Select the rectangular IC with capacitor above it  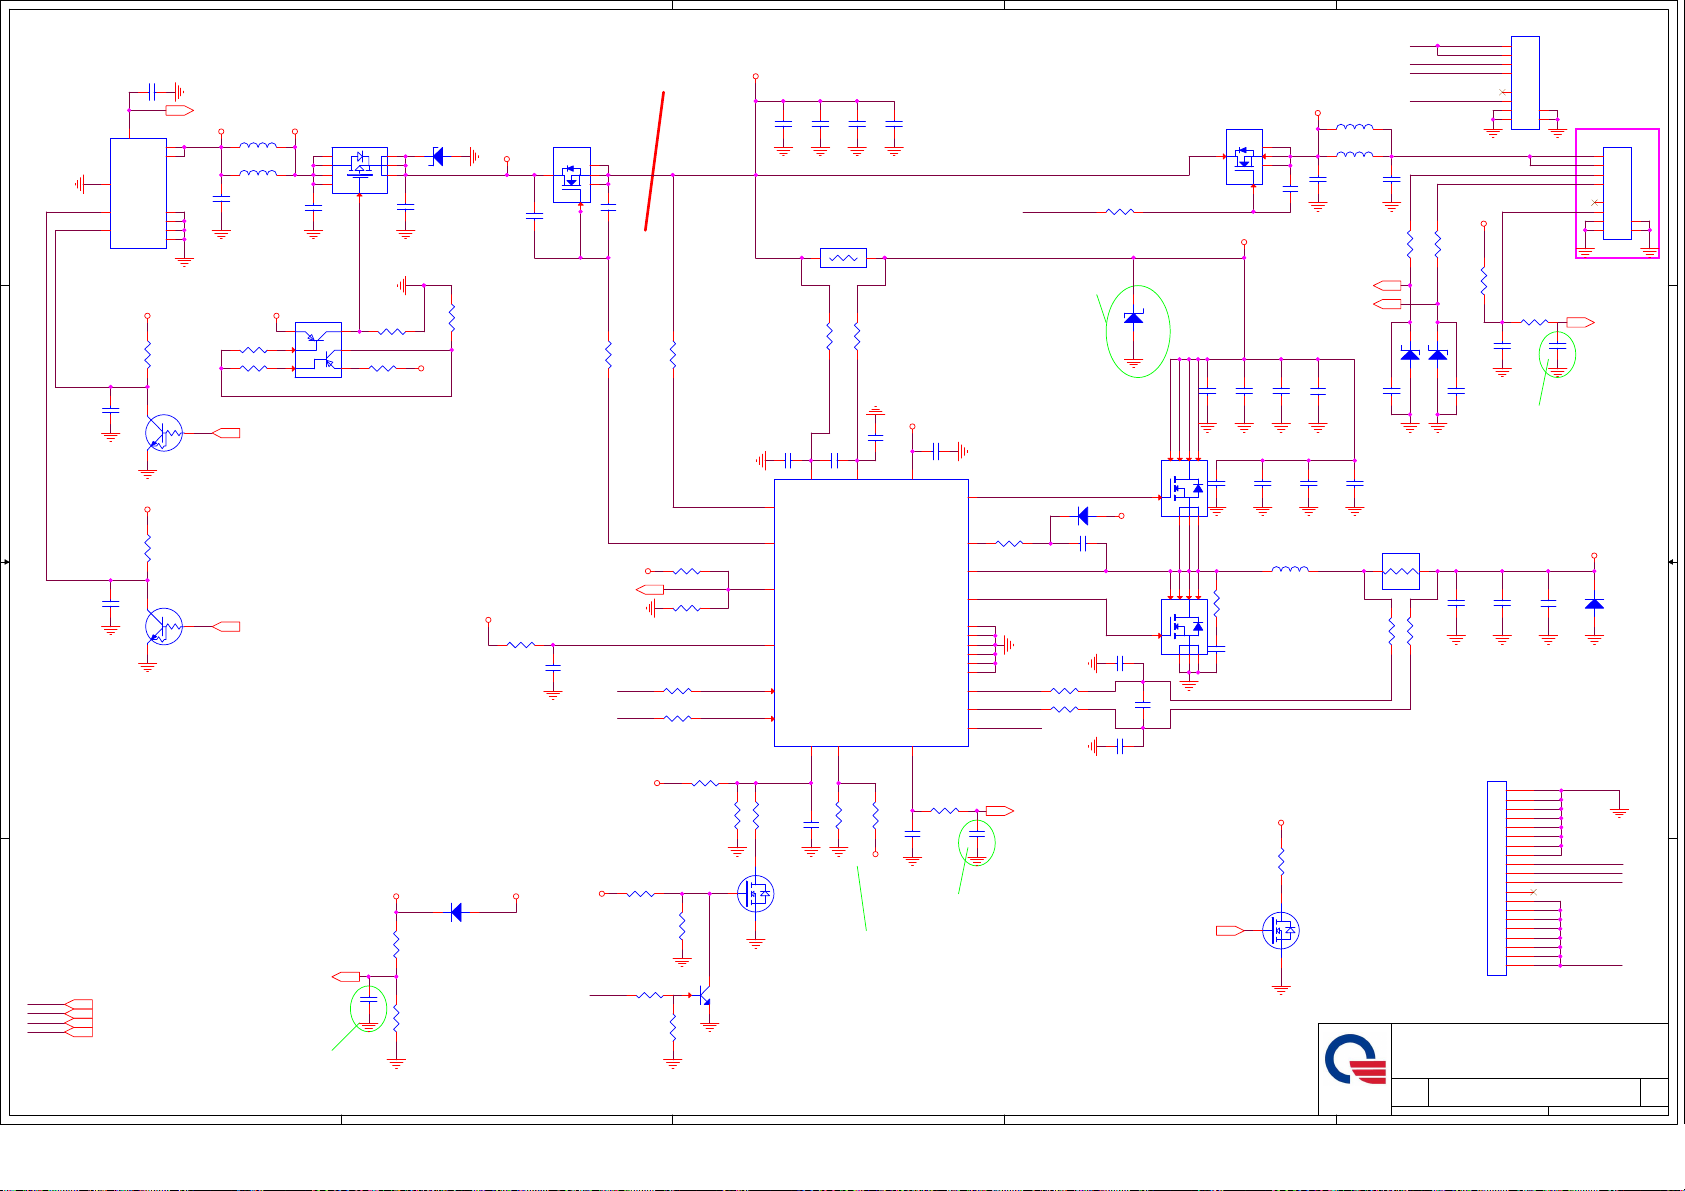pos(138,193)
